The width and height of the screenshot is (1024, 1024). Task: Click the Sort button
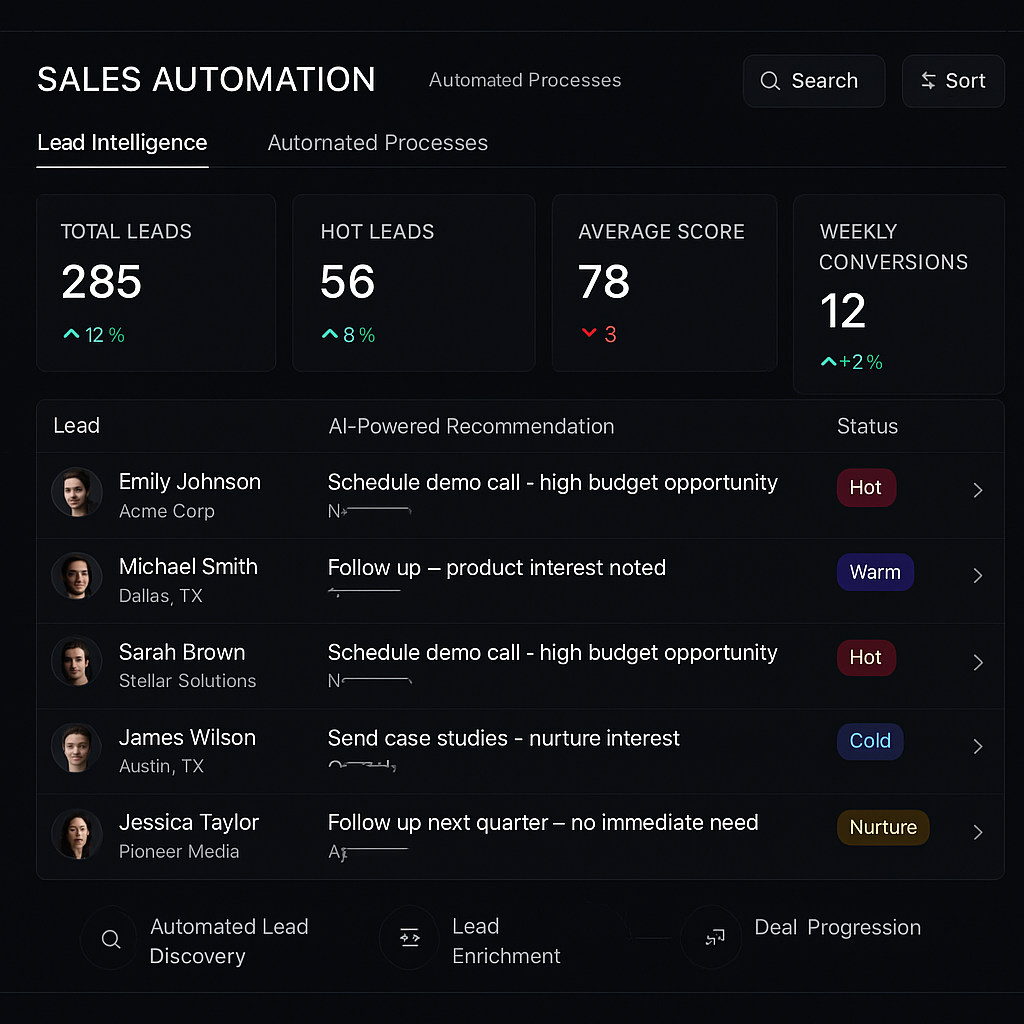click(x=952, y=81)
